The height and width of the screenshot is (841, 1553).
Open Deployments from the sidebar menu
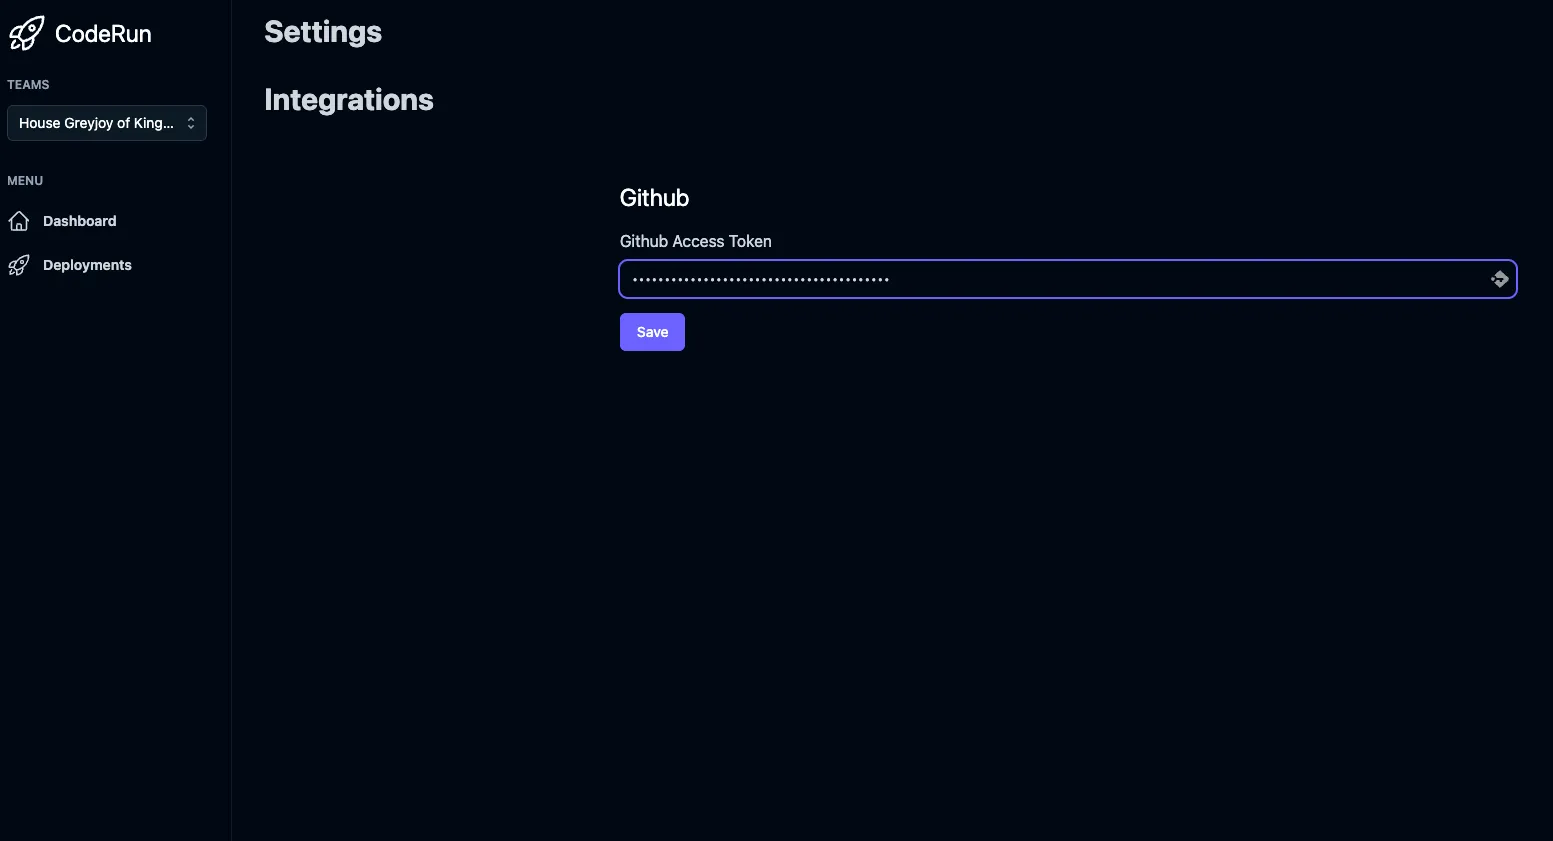(x=87, y=265)
